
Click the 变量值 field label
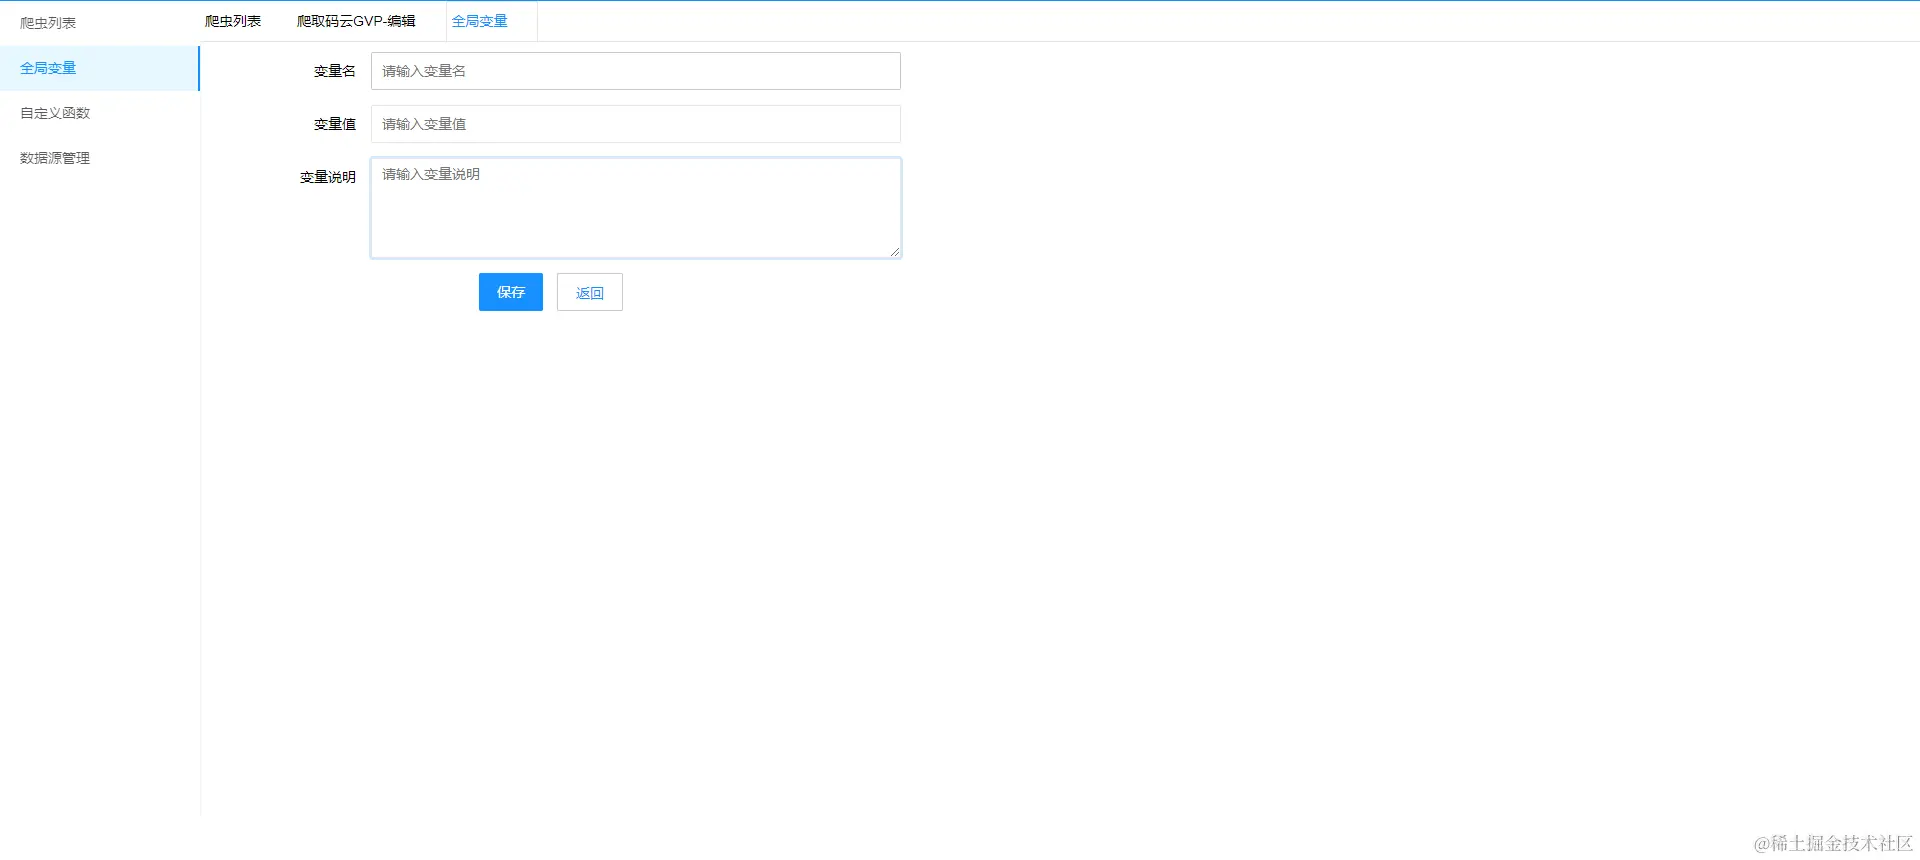(335, 124)
